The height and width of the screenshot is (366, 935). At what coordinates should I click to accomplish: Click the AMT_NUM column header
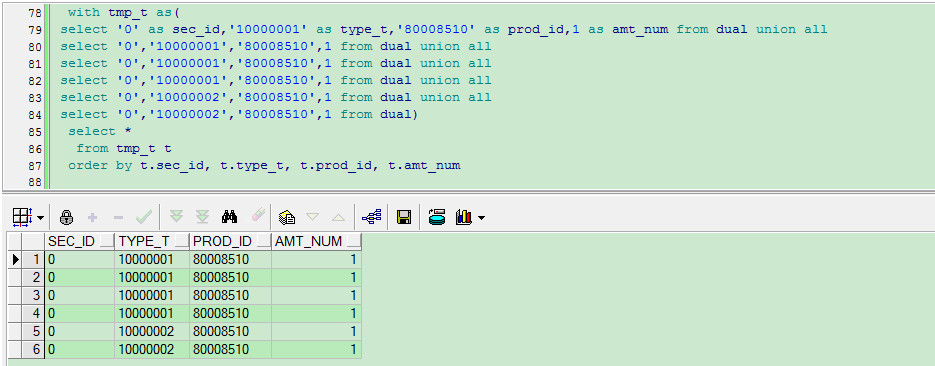pos(316,241)
